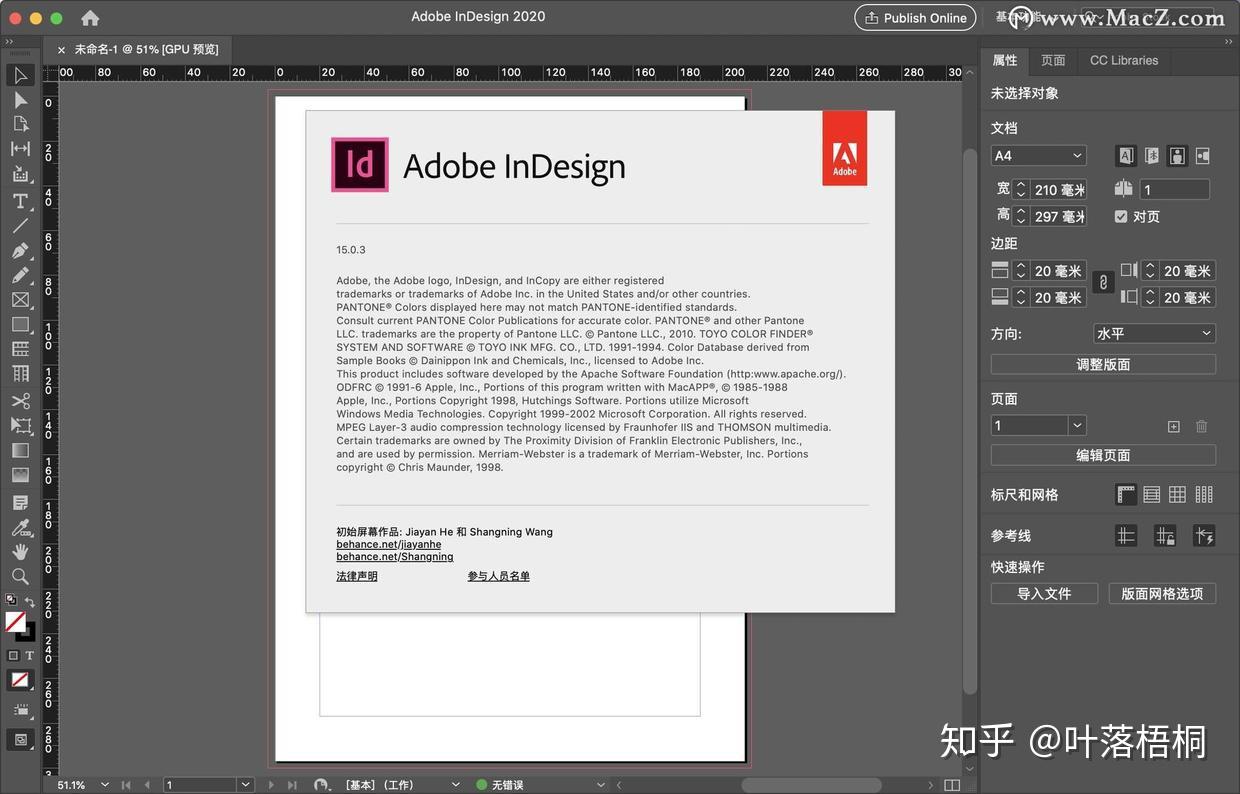Select the Eyedropper tool

pos(20,528)
